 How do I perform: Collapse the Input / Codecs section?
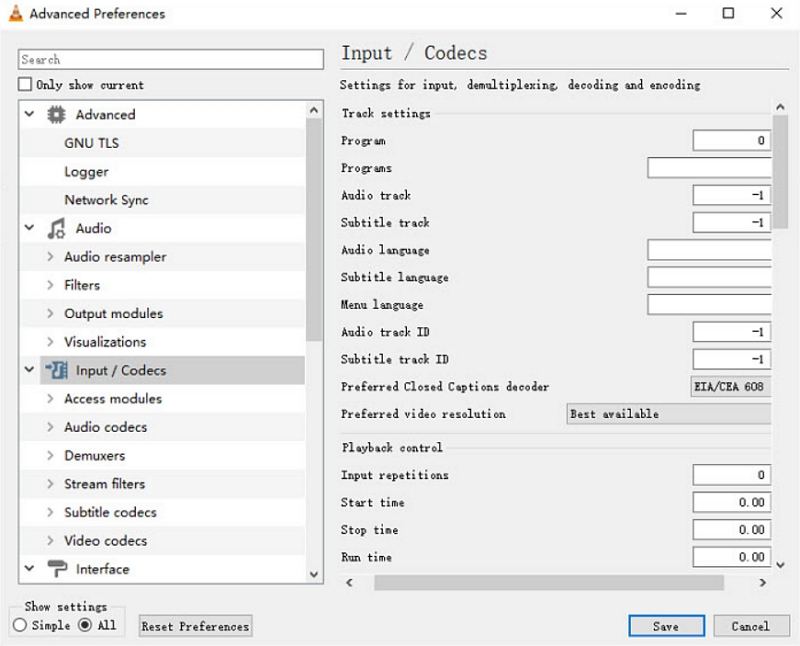point(30,369)
